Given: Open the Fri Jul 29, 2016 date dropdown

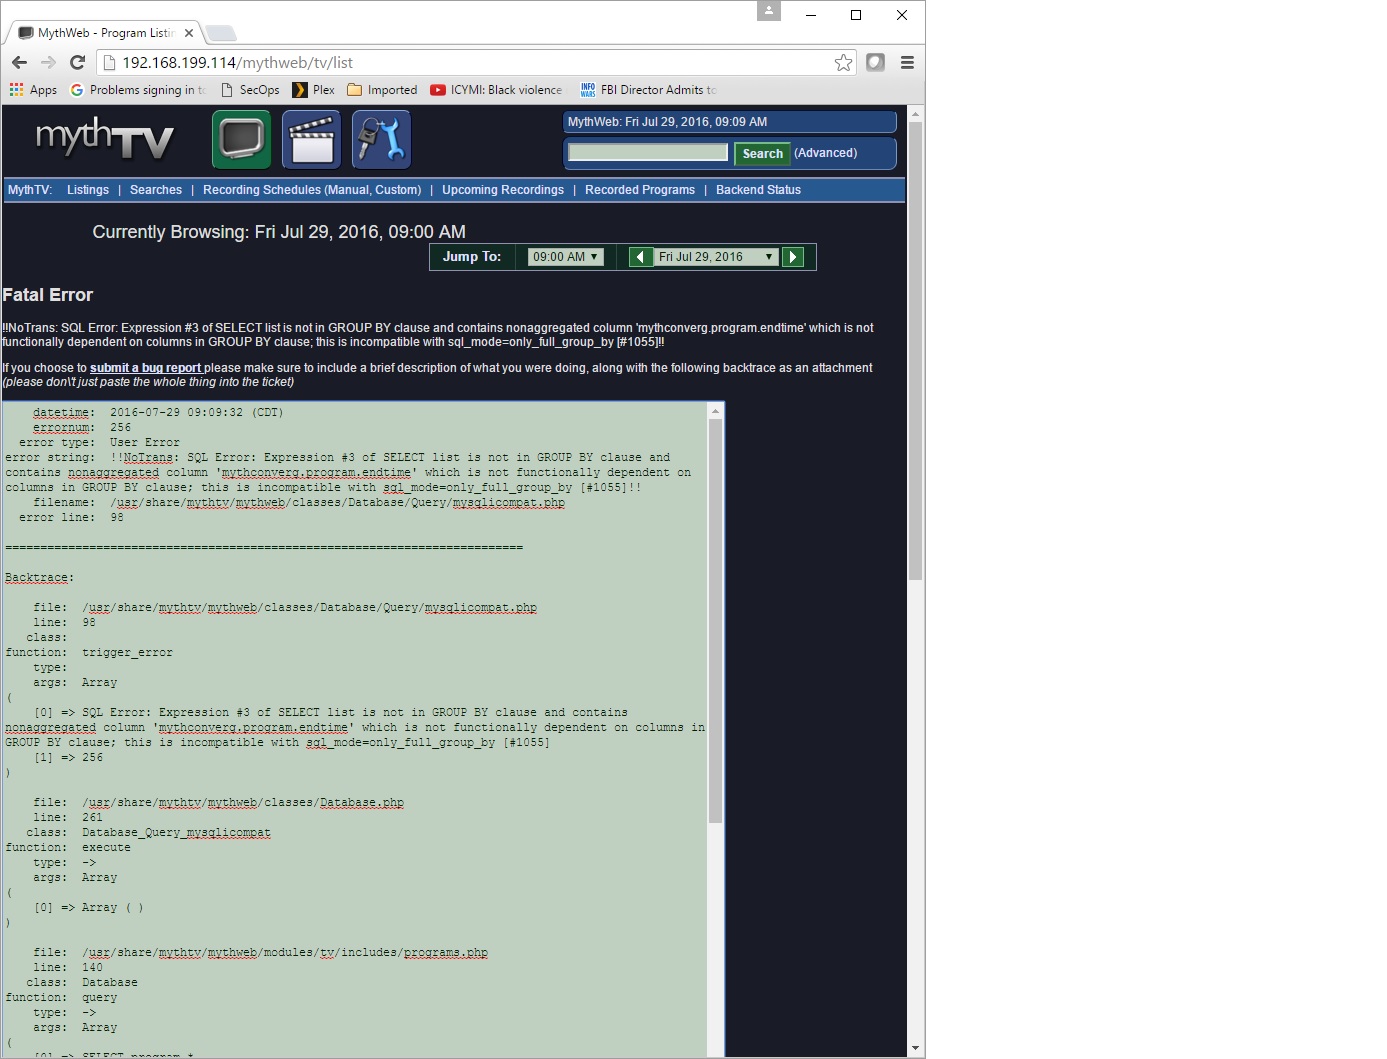Looking at the screenshot, I should (716, 257).
